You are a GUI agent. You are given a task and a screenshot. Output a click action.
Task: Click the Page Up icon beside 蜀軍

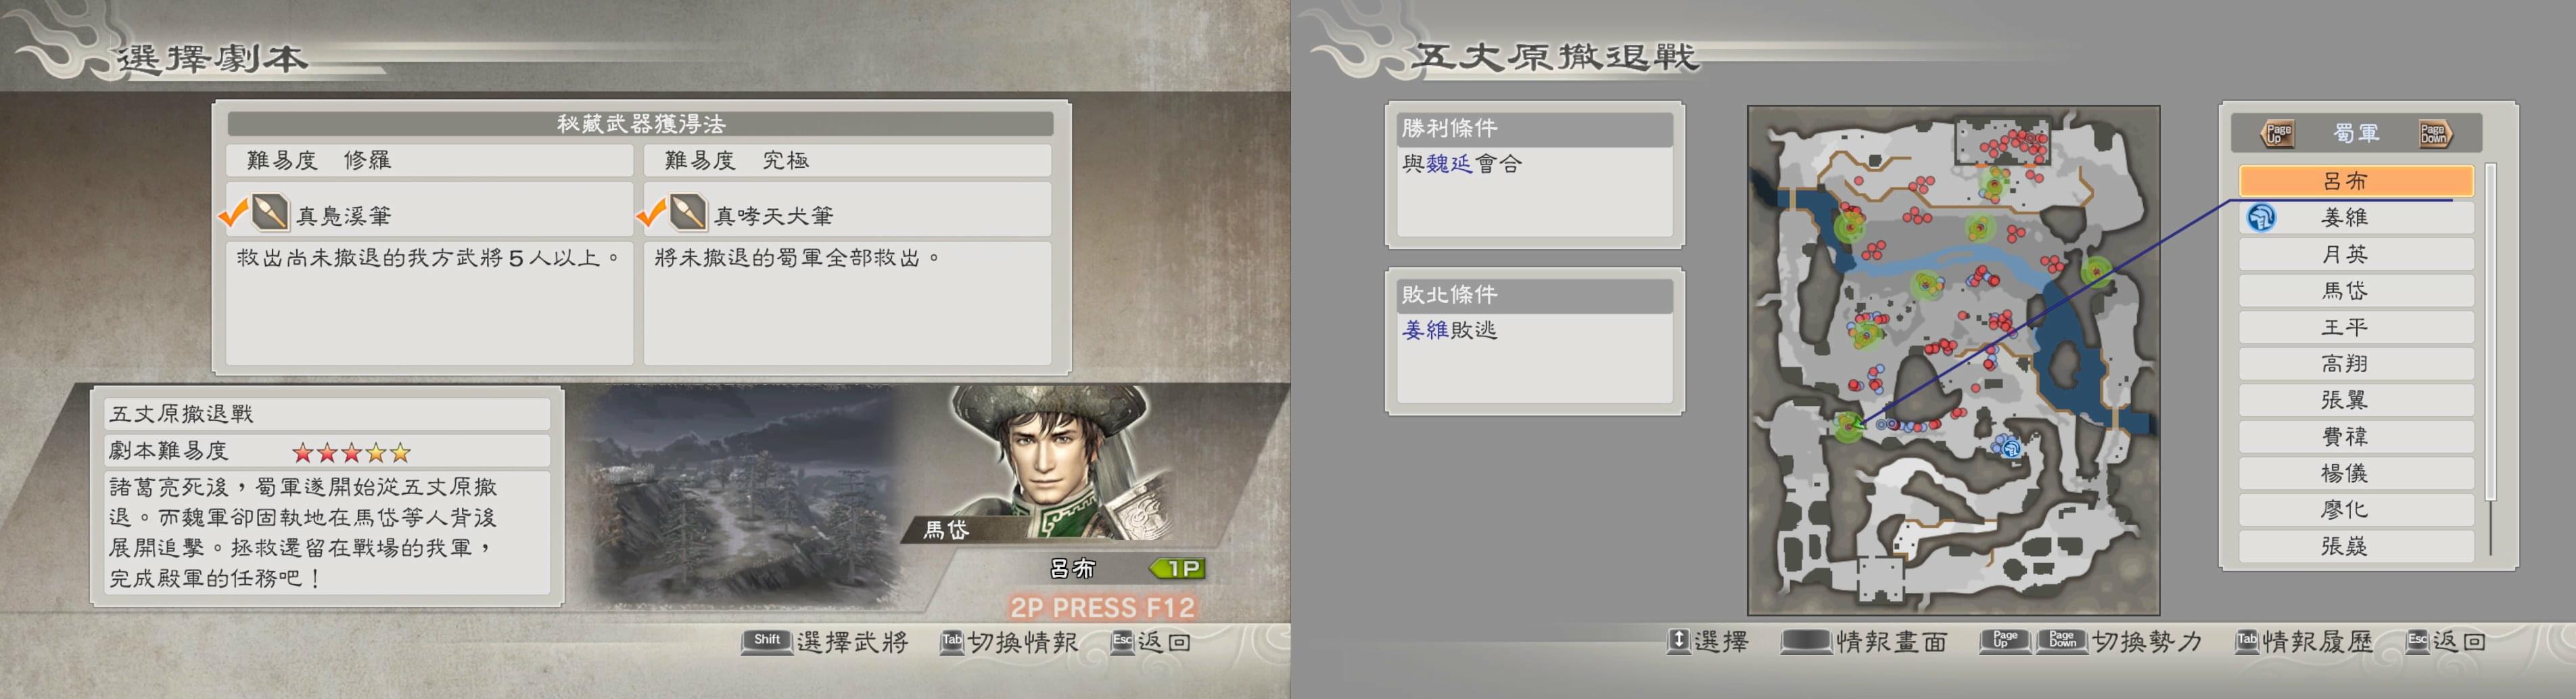tap(2278, 133)
